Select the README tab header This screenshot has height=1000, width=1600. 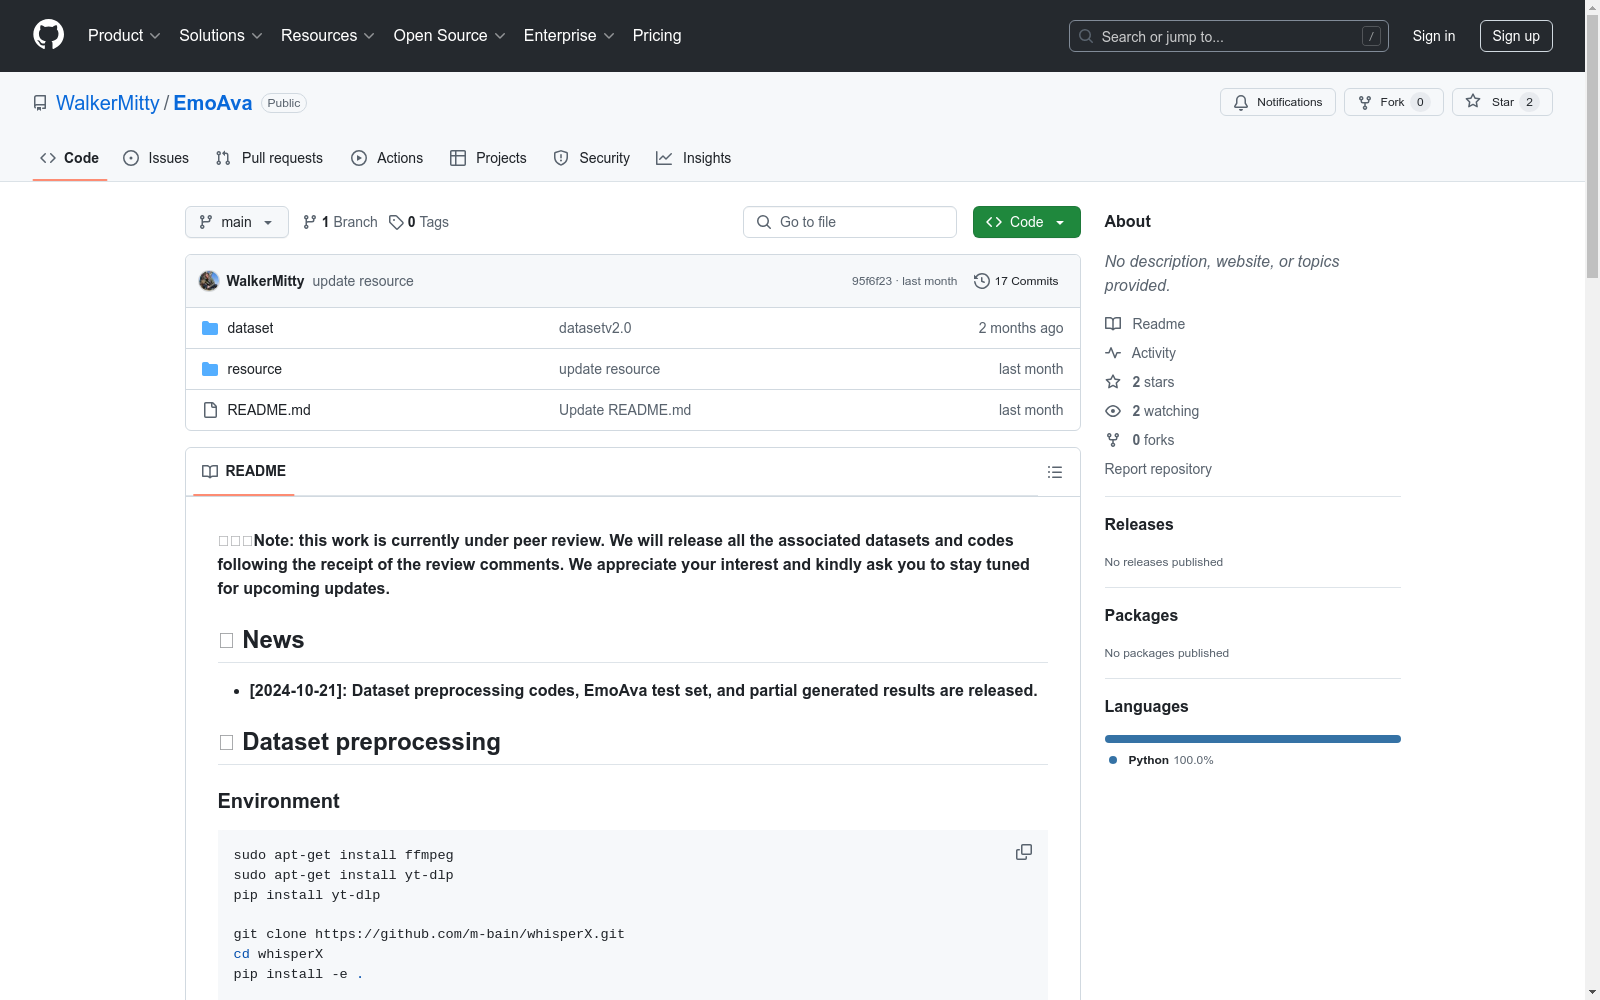244,471
